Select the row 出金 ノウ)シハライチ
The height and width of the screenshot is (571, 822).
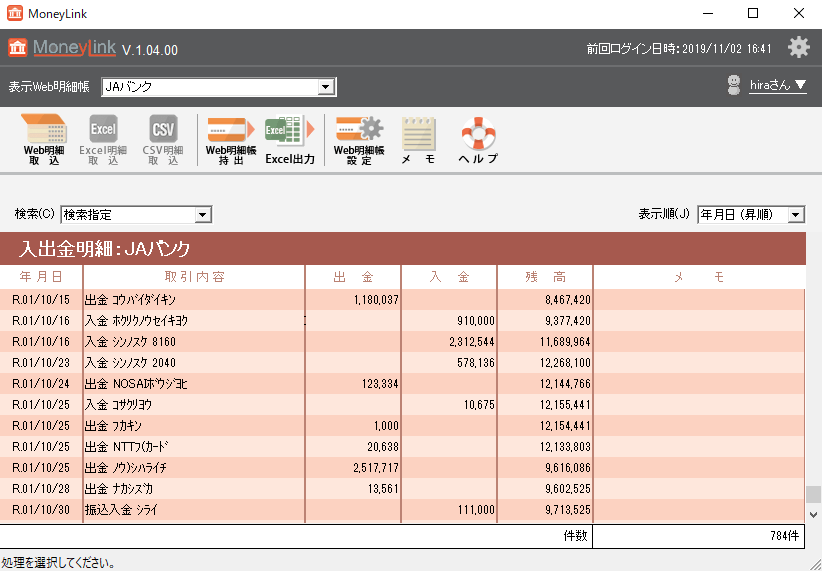[402, 468]
